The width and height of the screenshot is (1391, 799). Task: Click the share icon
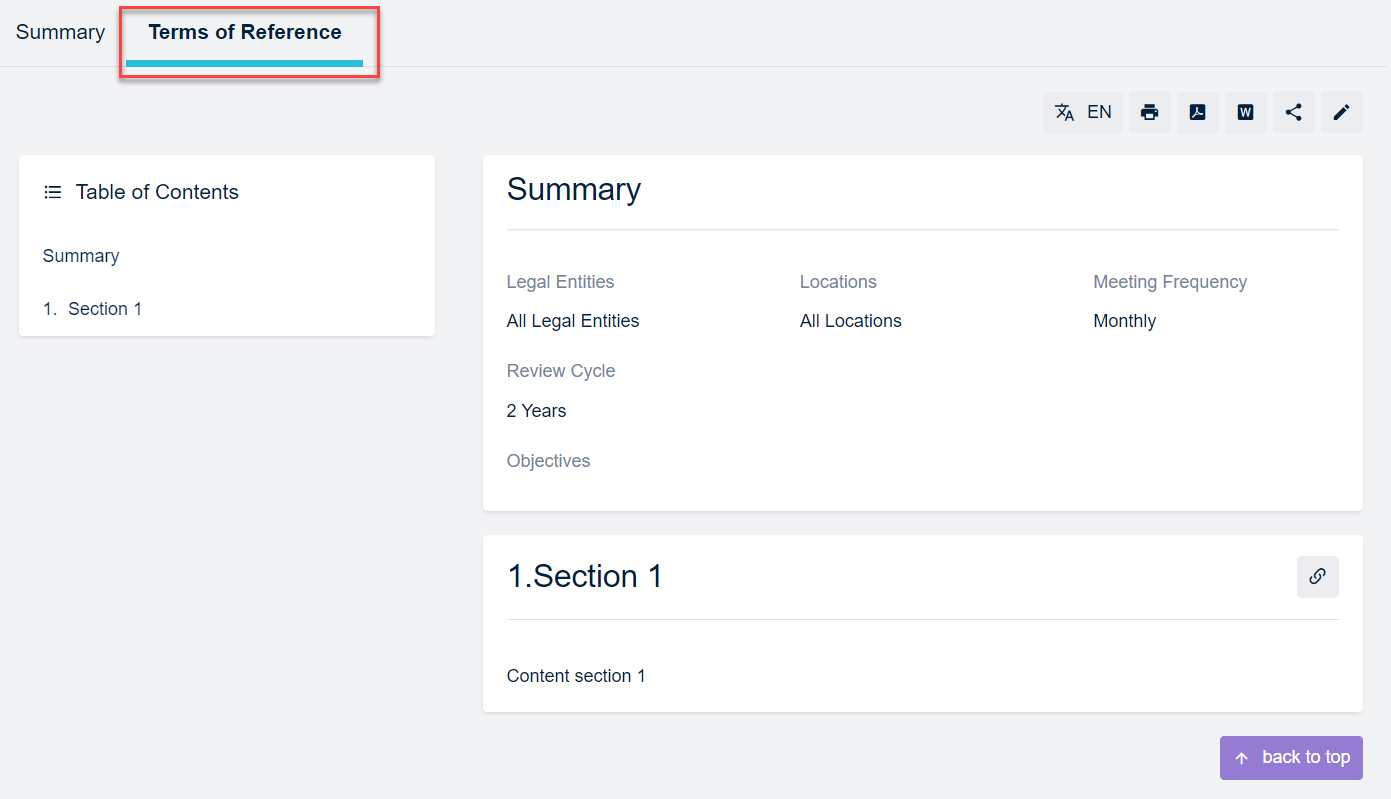pyautogui.click(x=1293, y=112)
